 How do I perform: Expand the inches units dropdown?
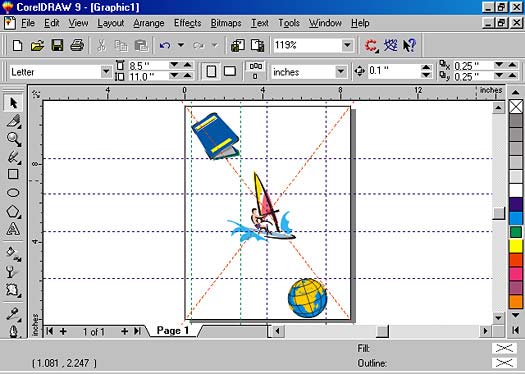[341, 71]
